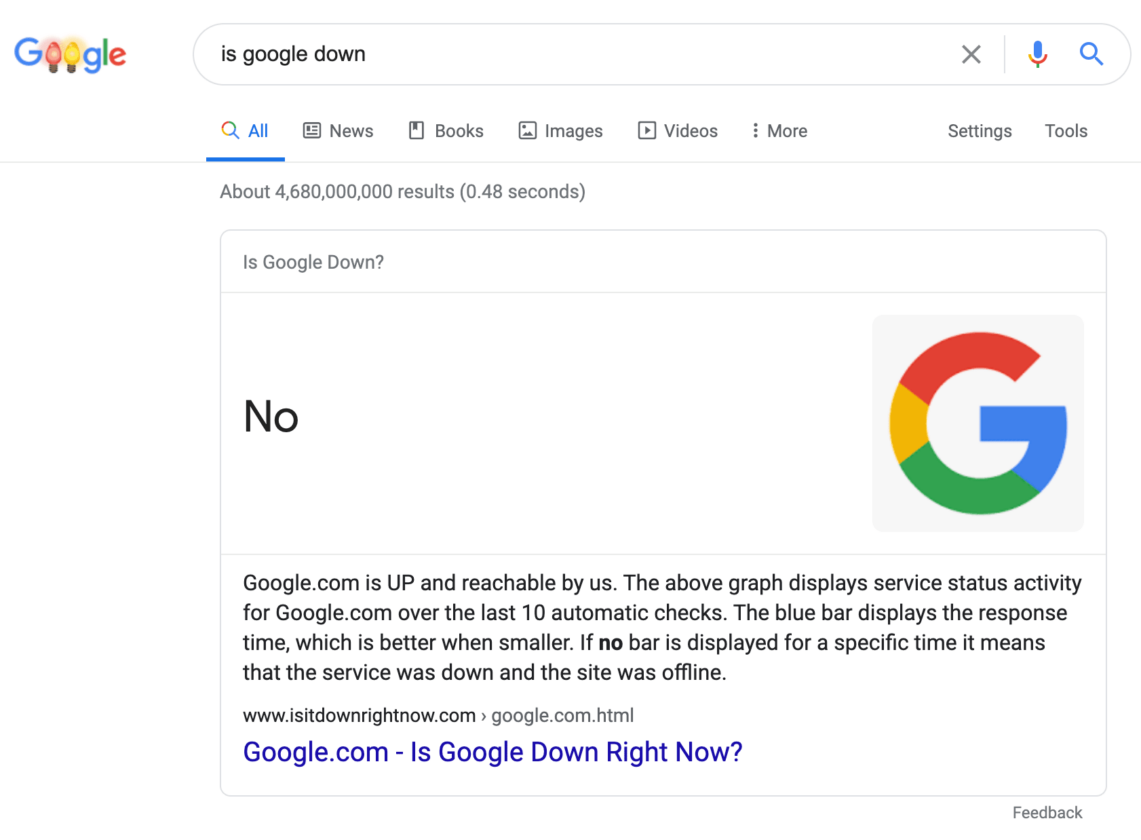This screenshot has height=840, width=1141.
Task: Clear the search query with the X icon
Action: [x=971, y=54]
